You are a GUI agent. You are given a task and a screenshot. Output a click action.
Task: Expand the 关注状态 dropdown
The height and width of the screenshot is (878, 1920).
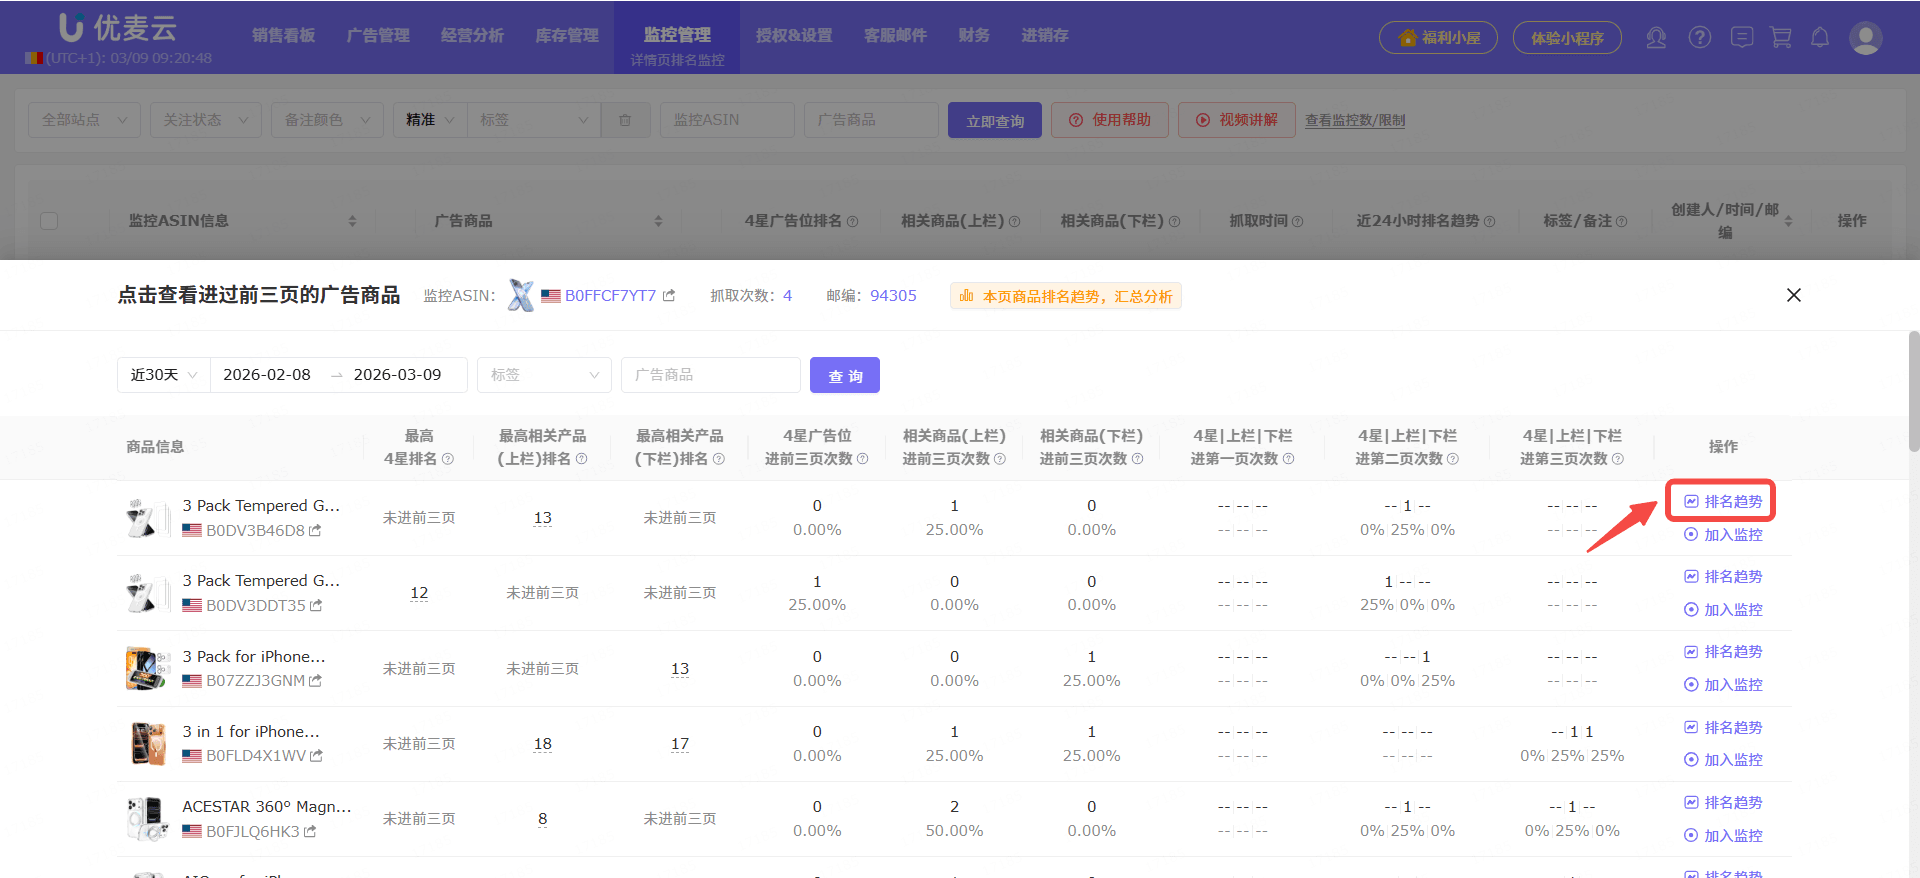[x=205, y=120]
